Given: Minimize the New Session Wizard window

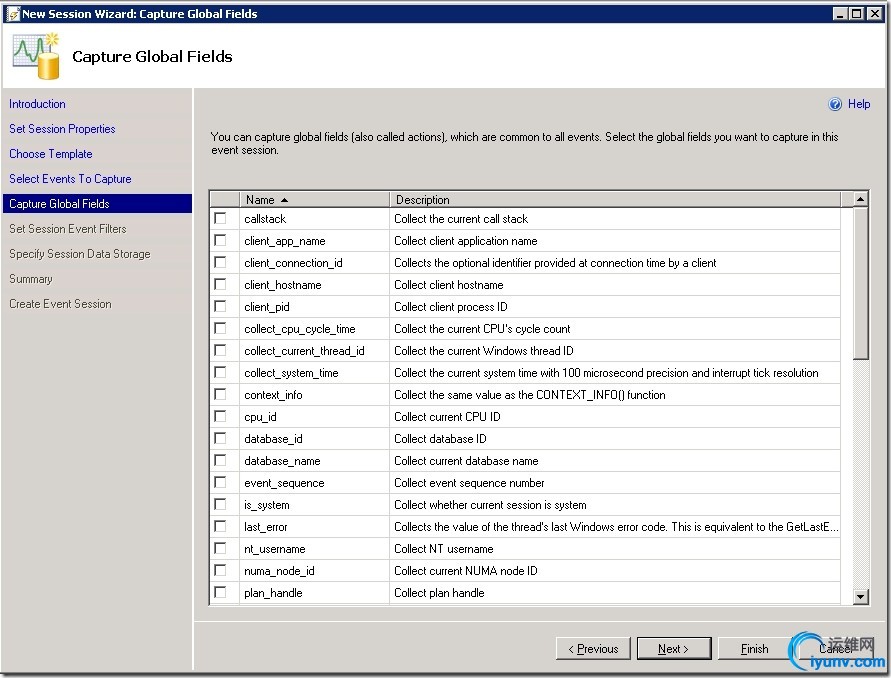Looking at the screenshot, I should [x=840, y=14].
